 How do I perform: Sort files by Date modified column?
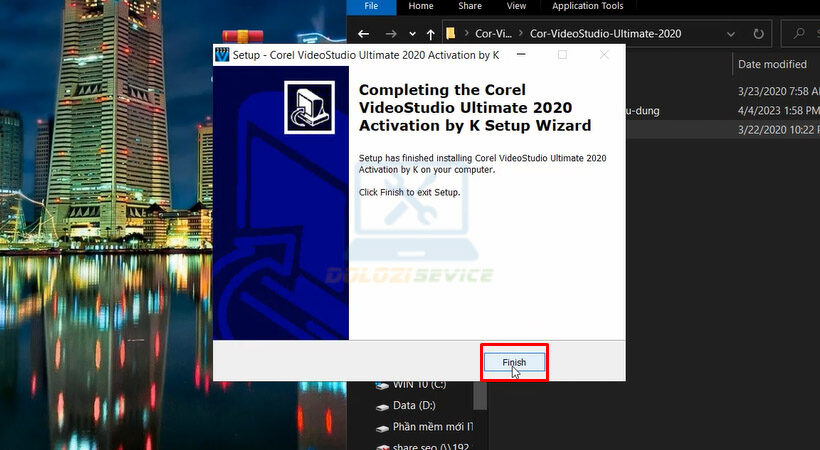click(772, 64)
